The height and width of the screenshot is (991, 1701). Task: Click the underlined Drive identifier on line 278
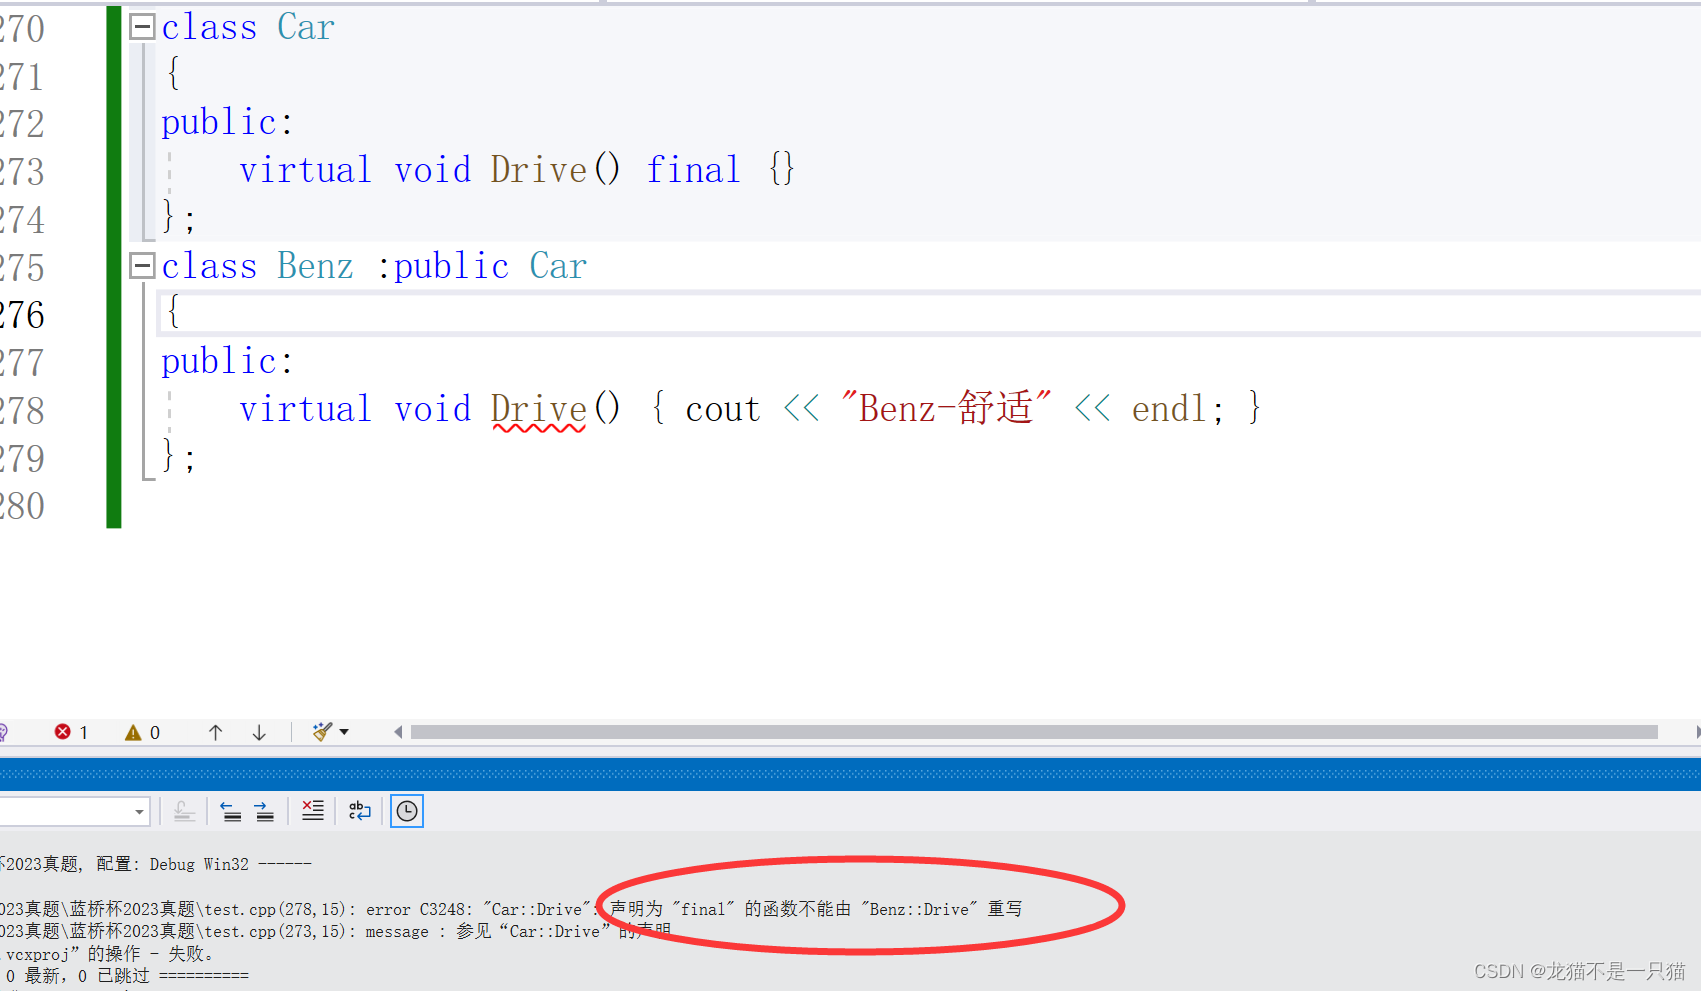point(538,410)
